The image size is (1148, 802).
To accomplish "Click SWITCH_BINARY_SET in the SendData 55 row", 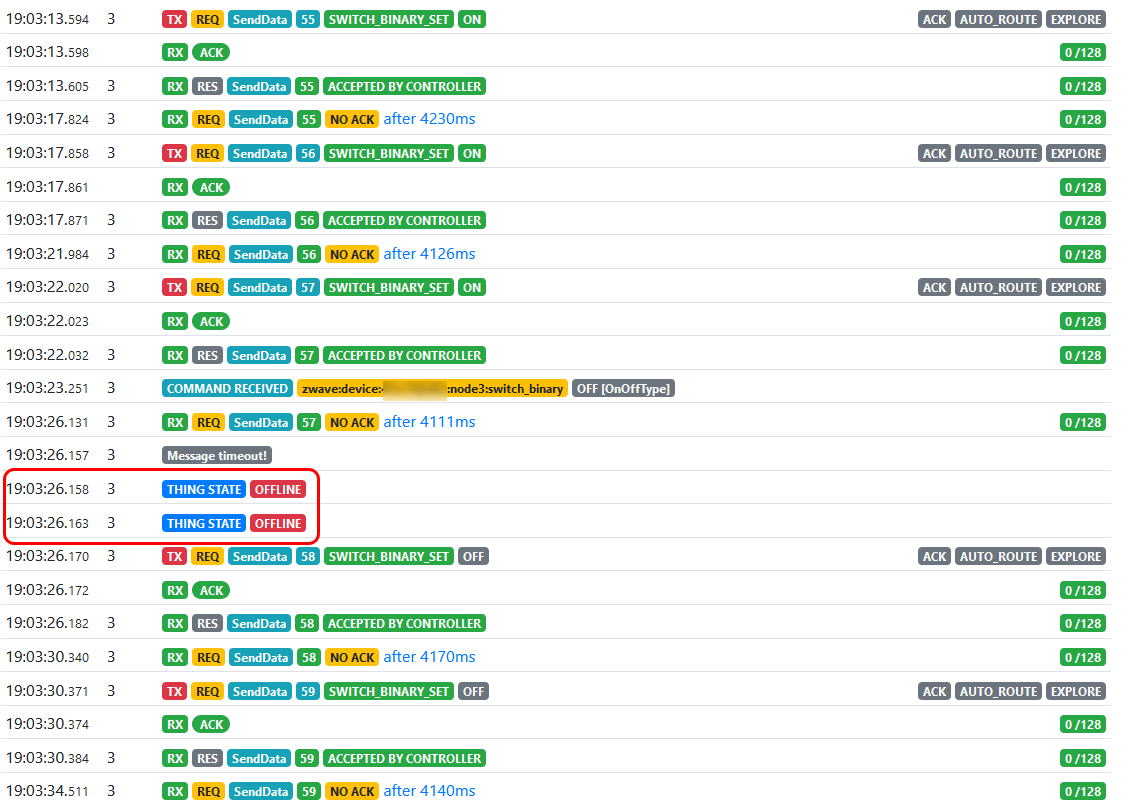I will pos(388,20).
